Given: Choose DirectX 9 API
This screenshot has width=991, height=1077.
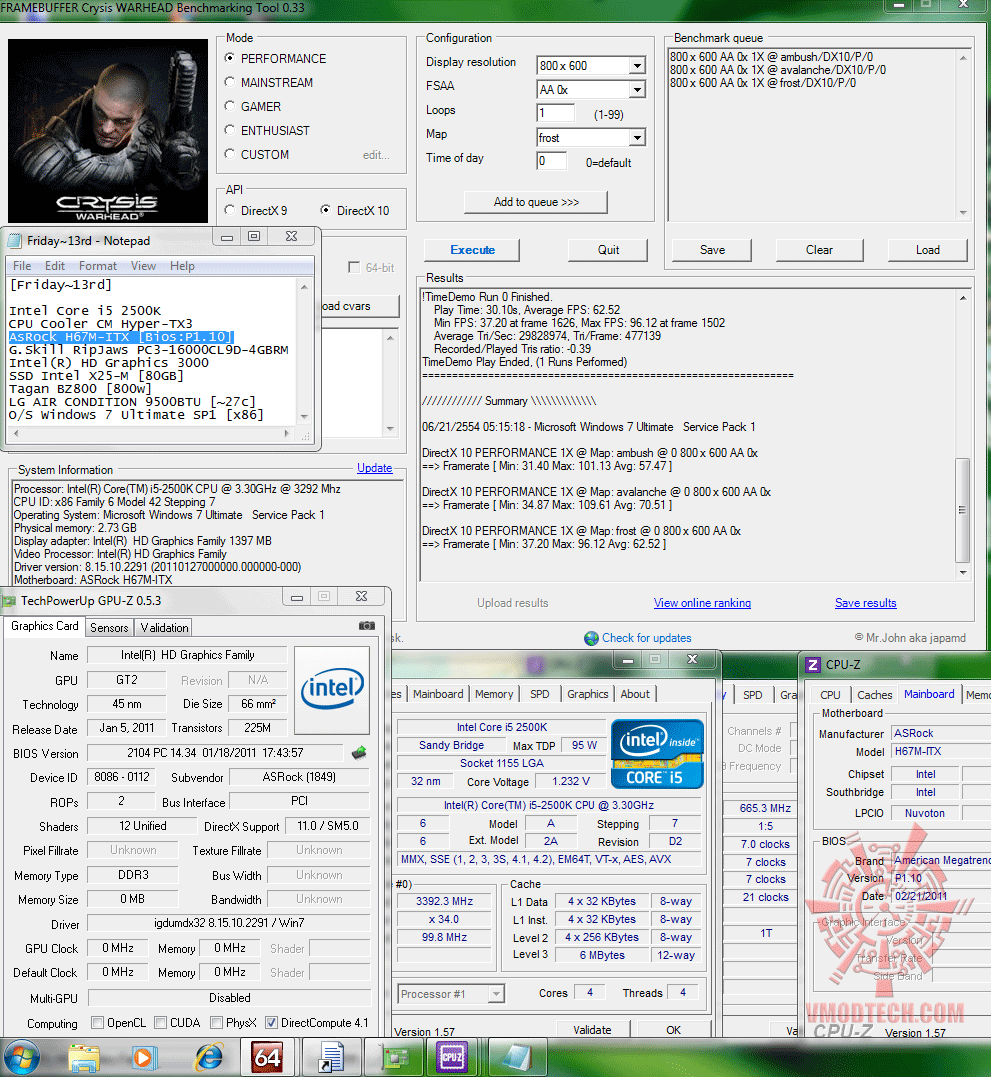Looking at the screenshot, I should pos(230,210).
